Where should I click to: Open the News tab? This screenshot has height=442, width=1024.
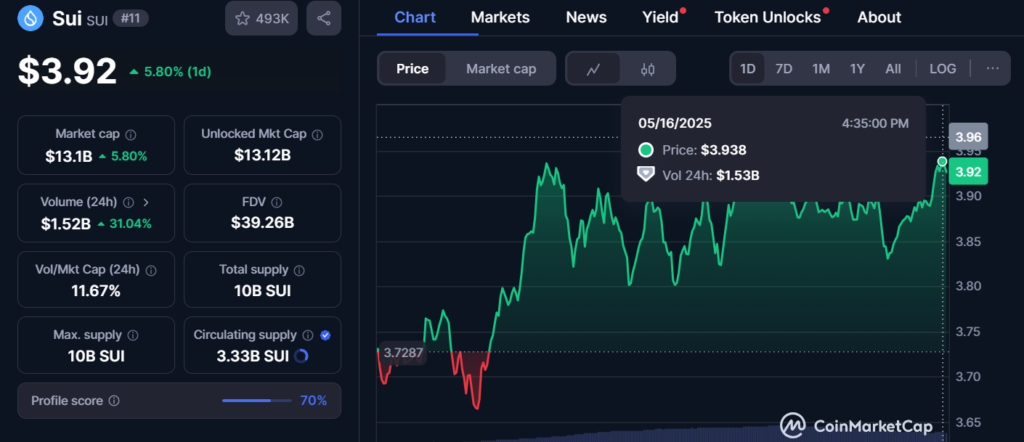[586, 18]
